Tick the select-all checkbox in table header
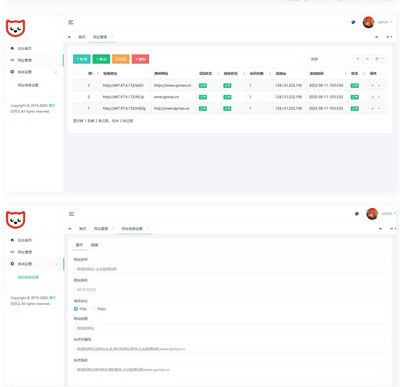The width and height of the screenshot is (400, 387). pos(78,73)
